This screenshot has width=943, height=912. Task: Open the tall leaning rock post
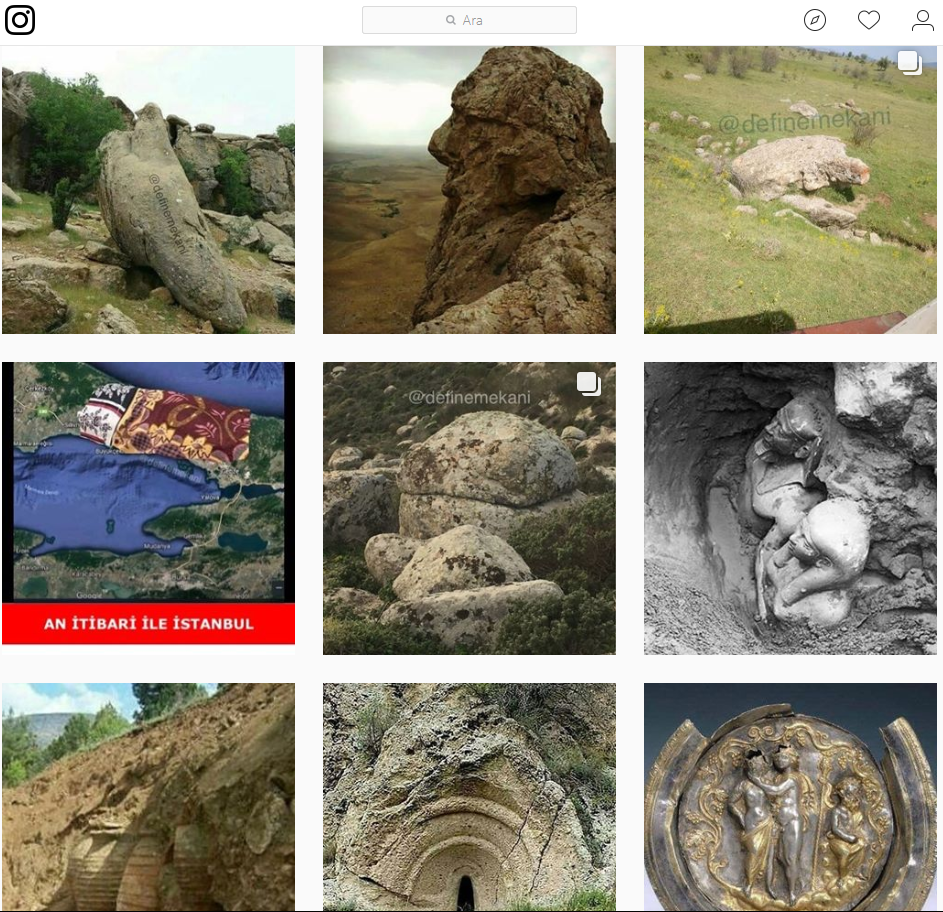(x=148, y=190)
